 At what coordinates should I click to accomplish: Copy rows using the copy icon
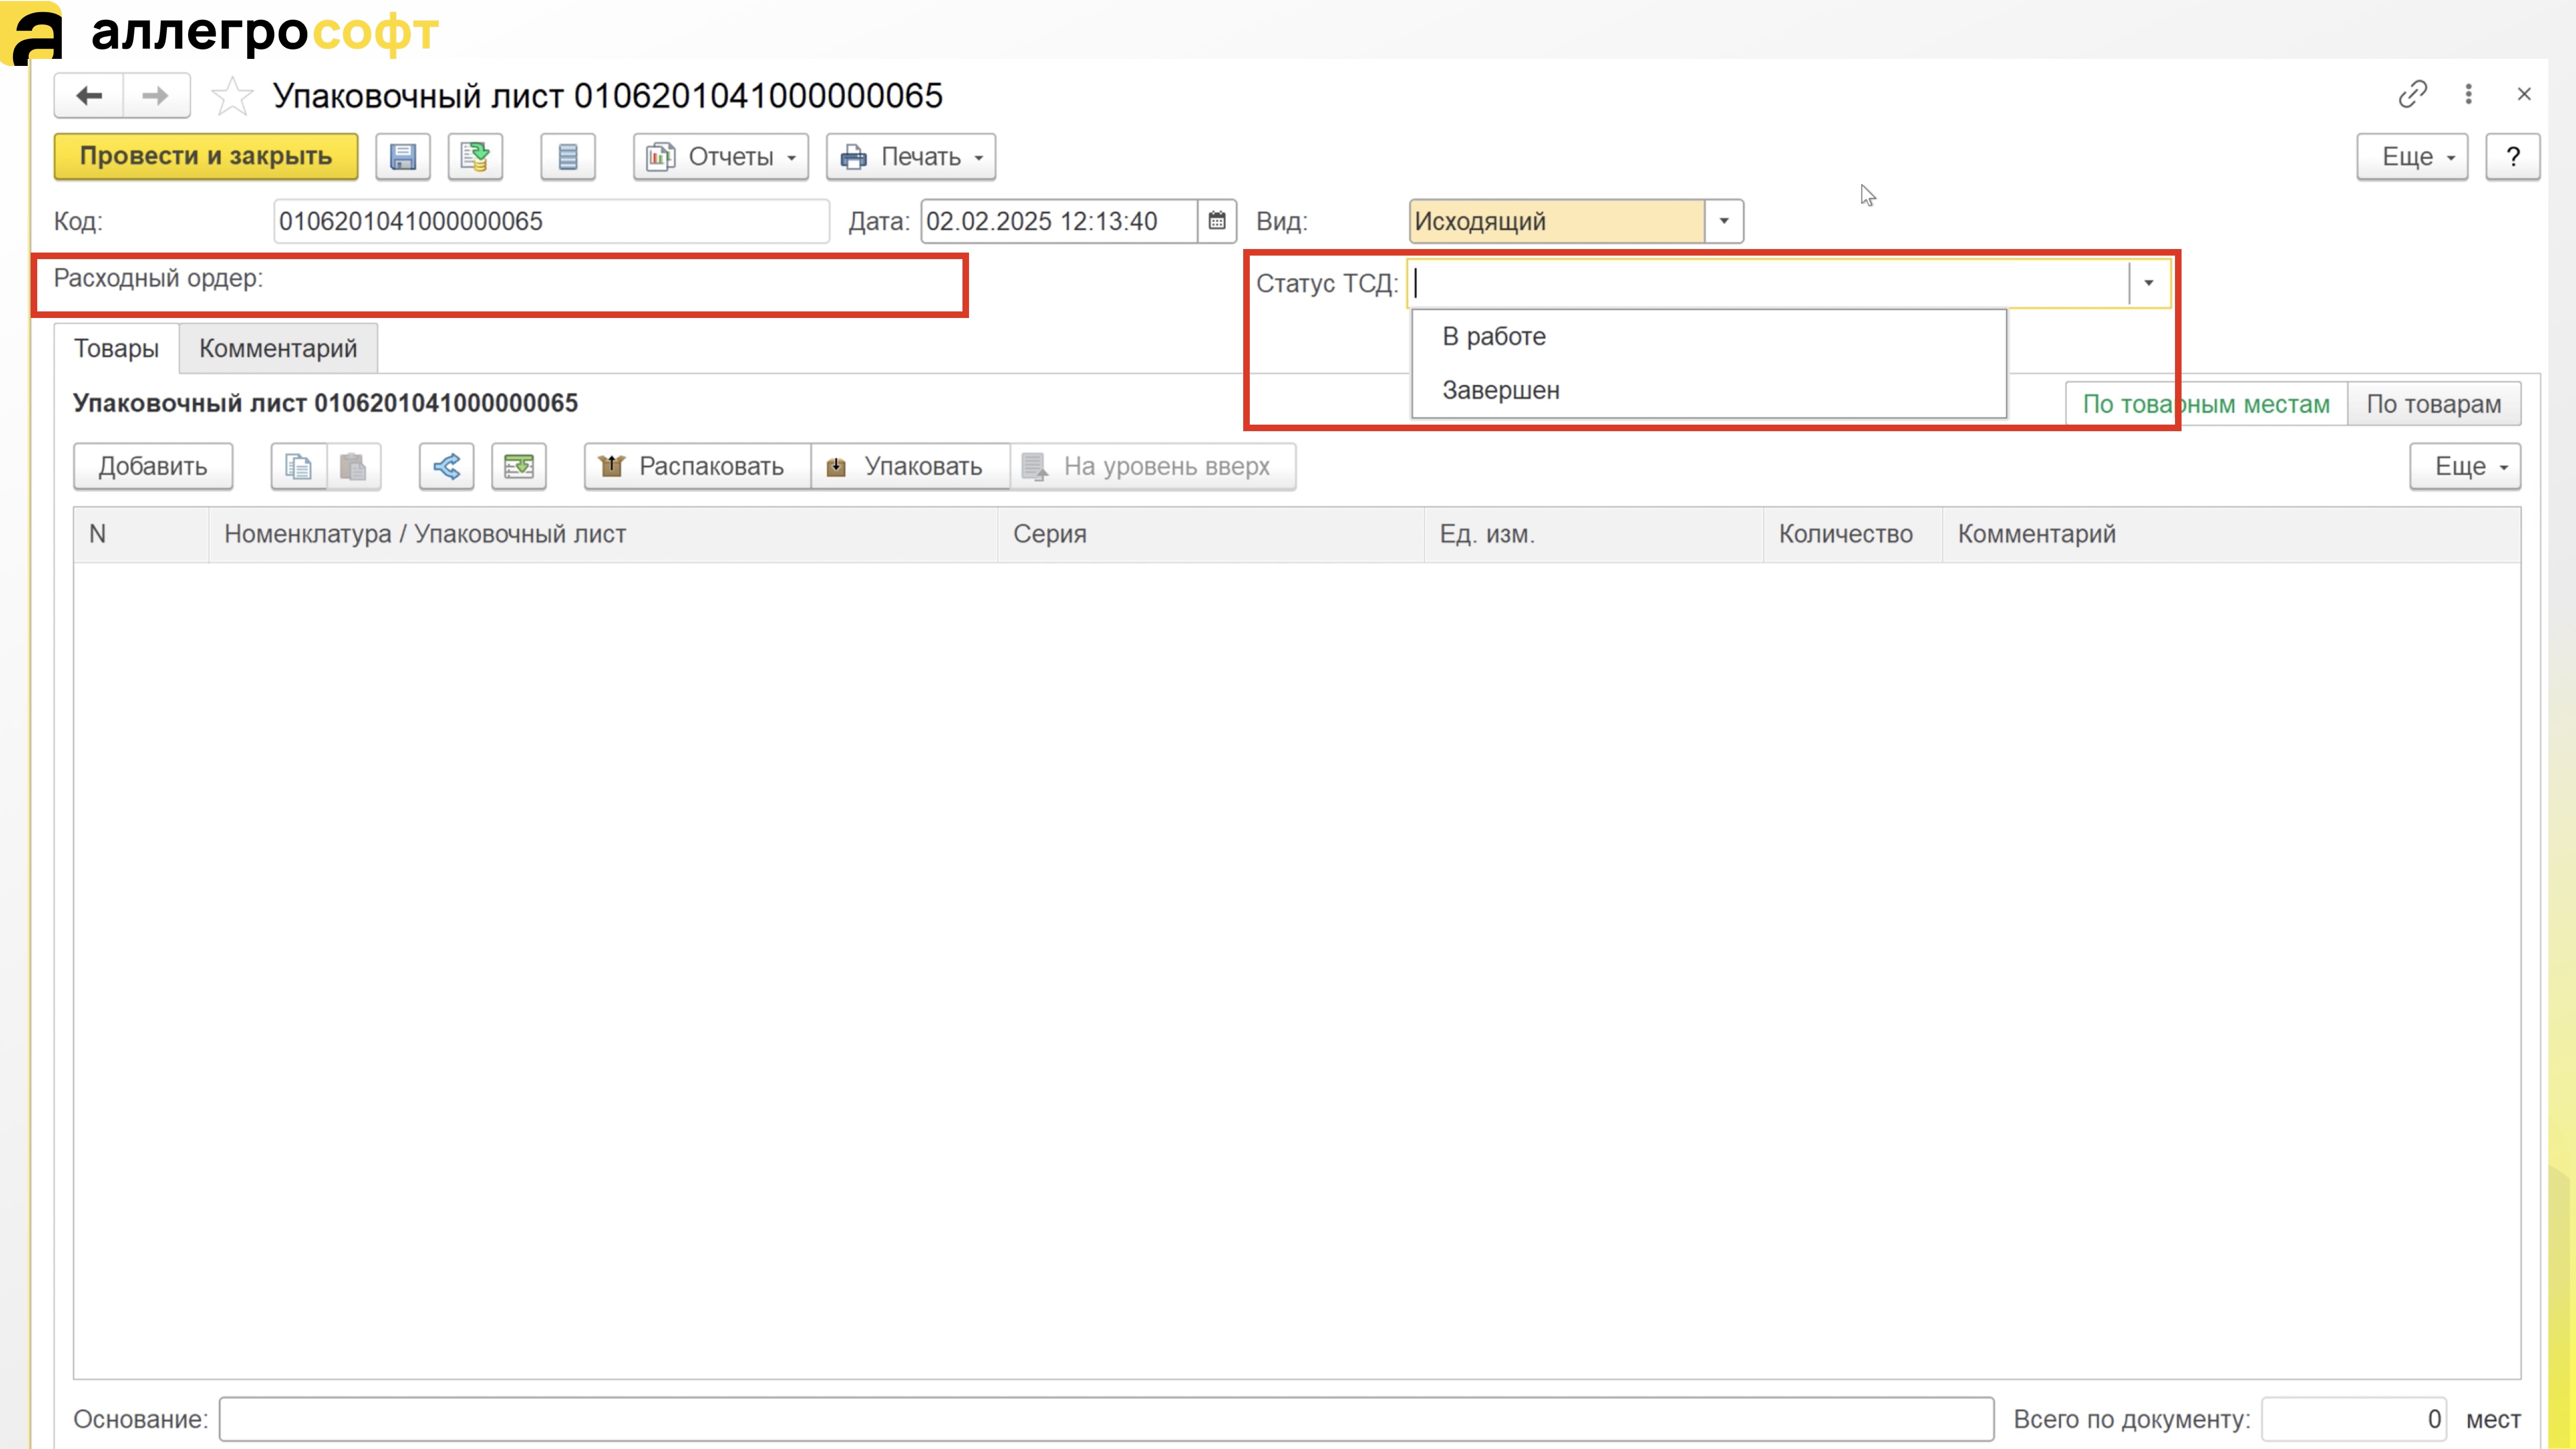coord(298,467)
